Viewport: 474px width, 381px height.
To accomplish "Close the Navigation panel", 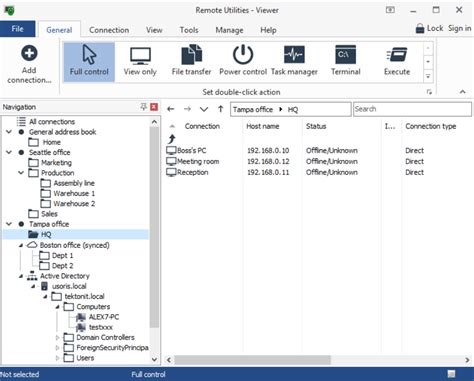I will coord(154,107).
